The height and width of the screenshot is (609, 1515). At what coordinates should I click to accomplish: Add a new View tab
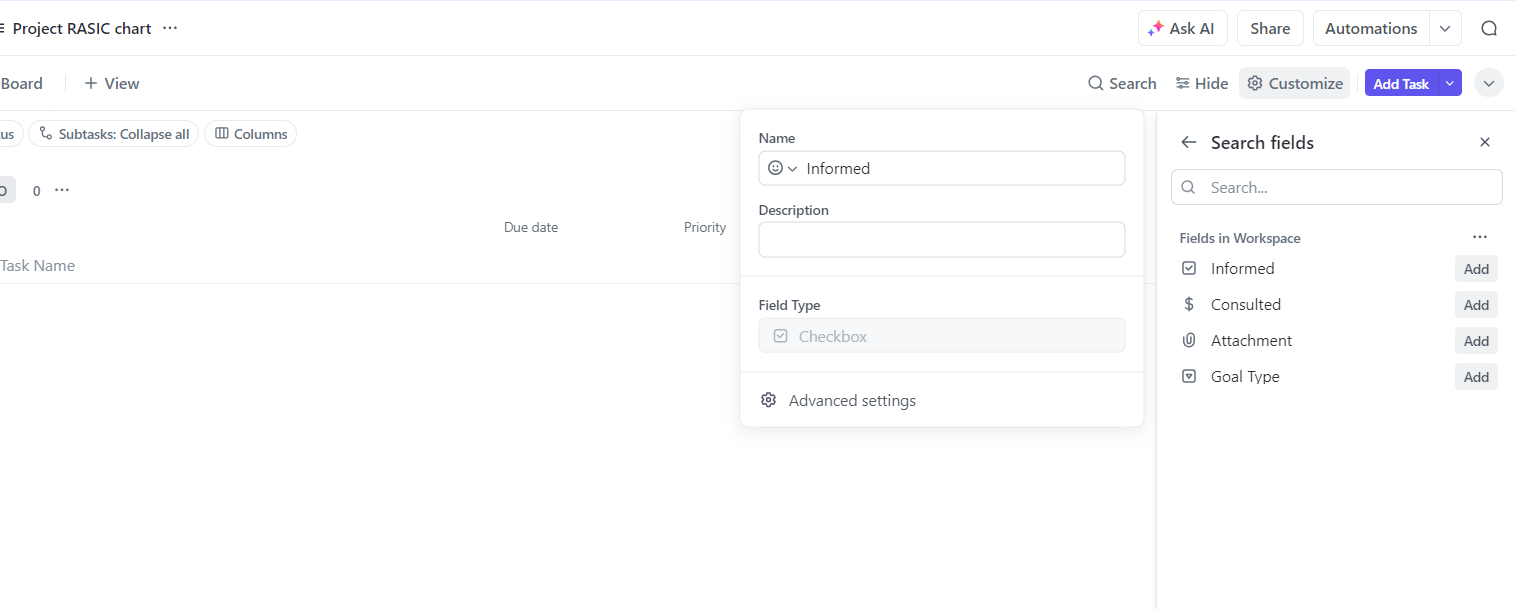click(x=112, y=83)
